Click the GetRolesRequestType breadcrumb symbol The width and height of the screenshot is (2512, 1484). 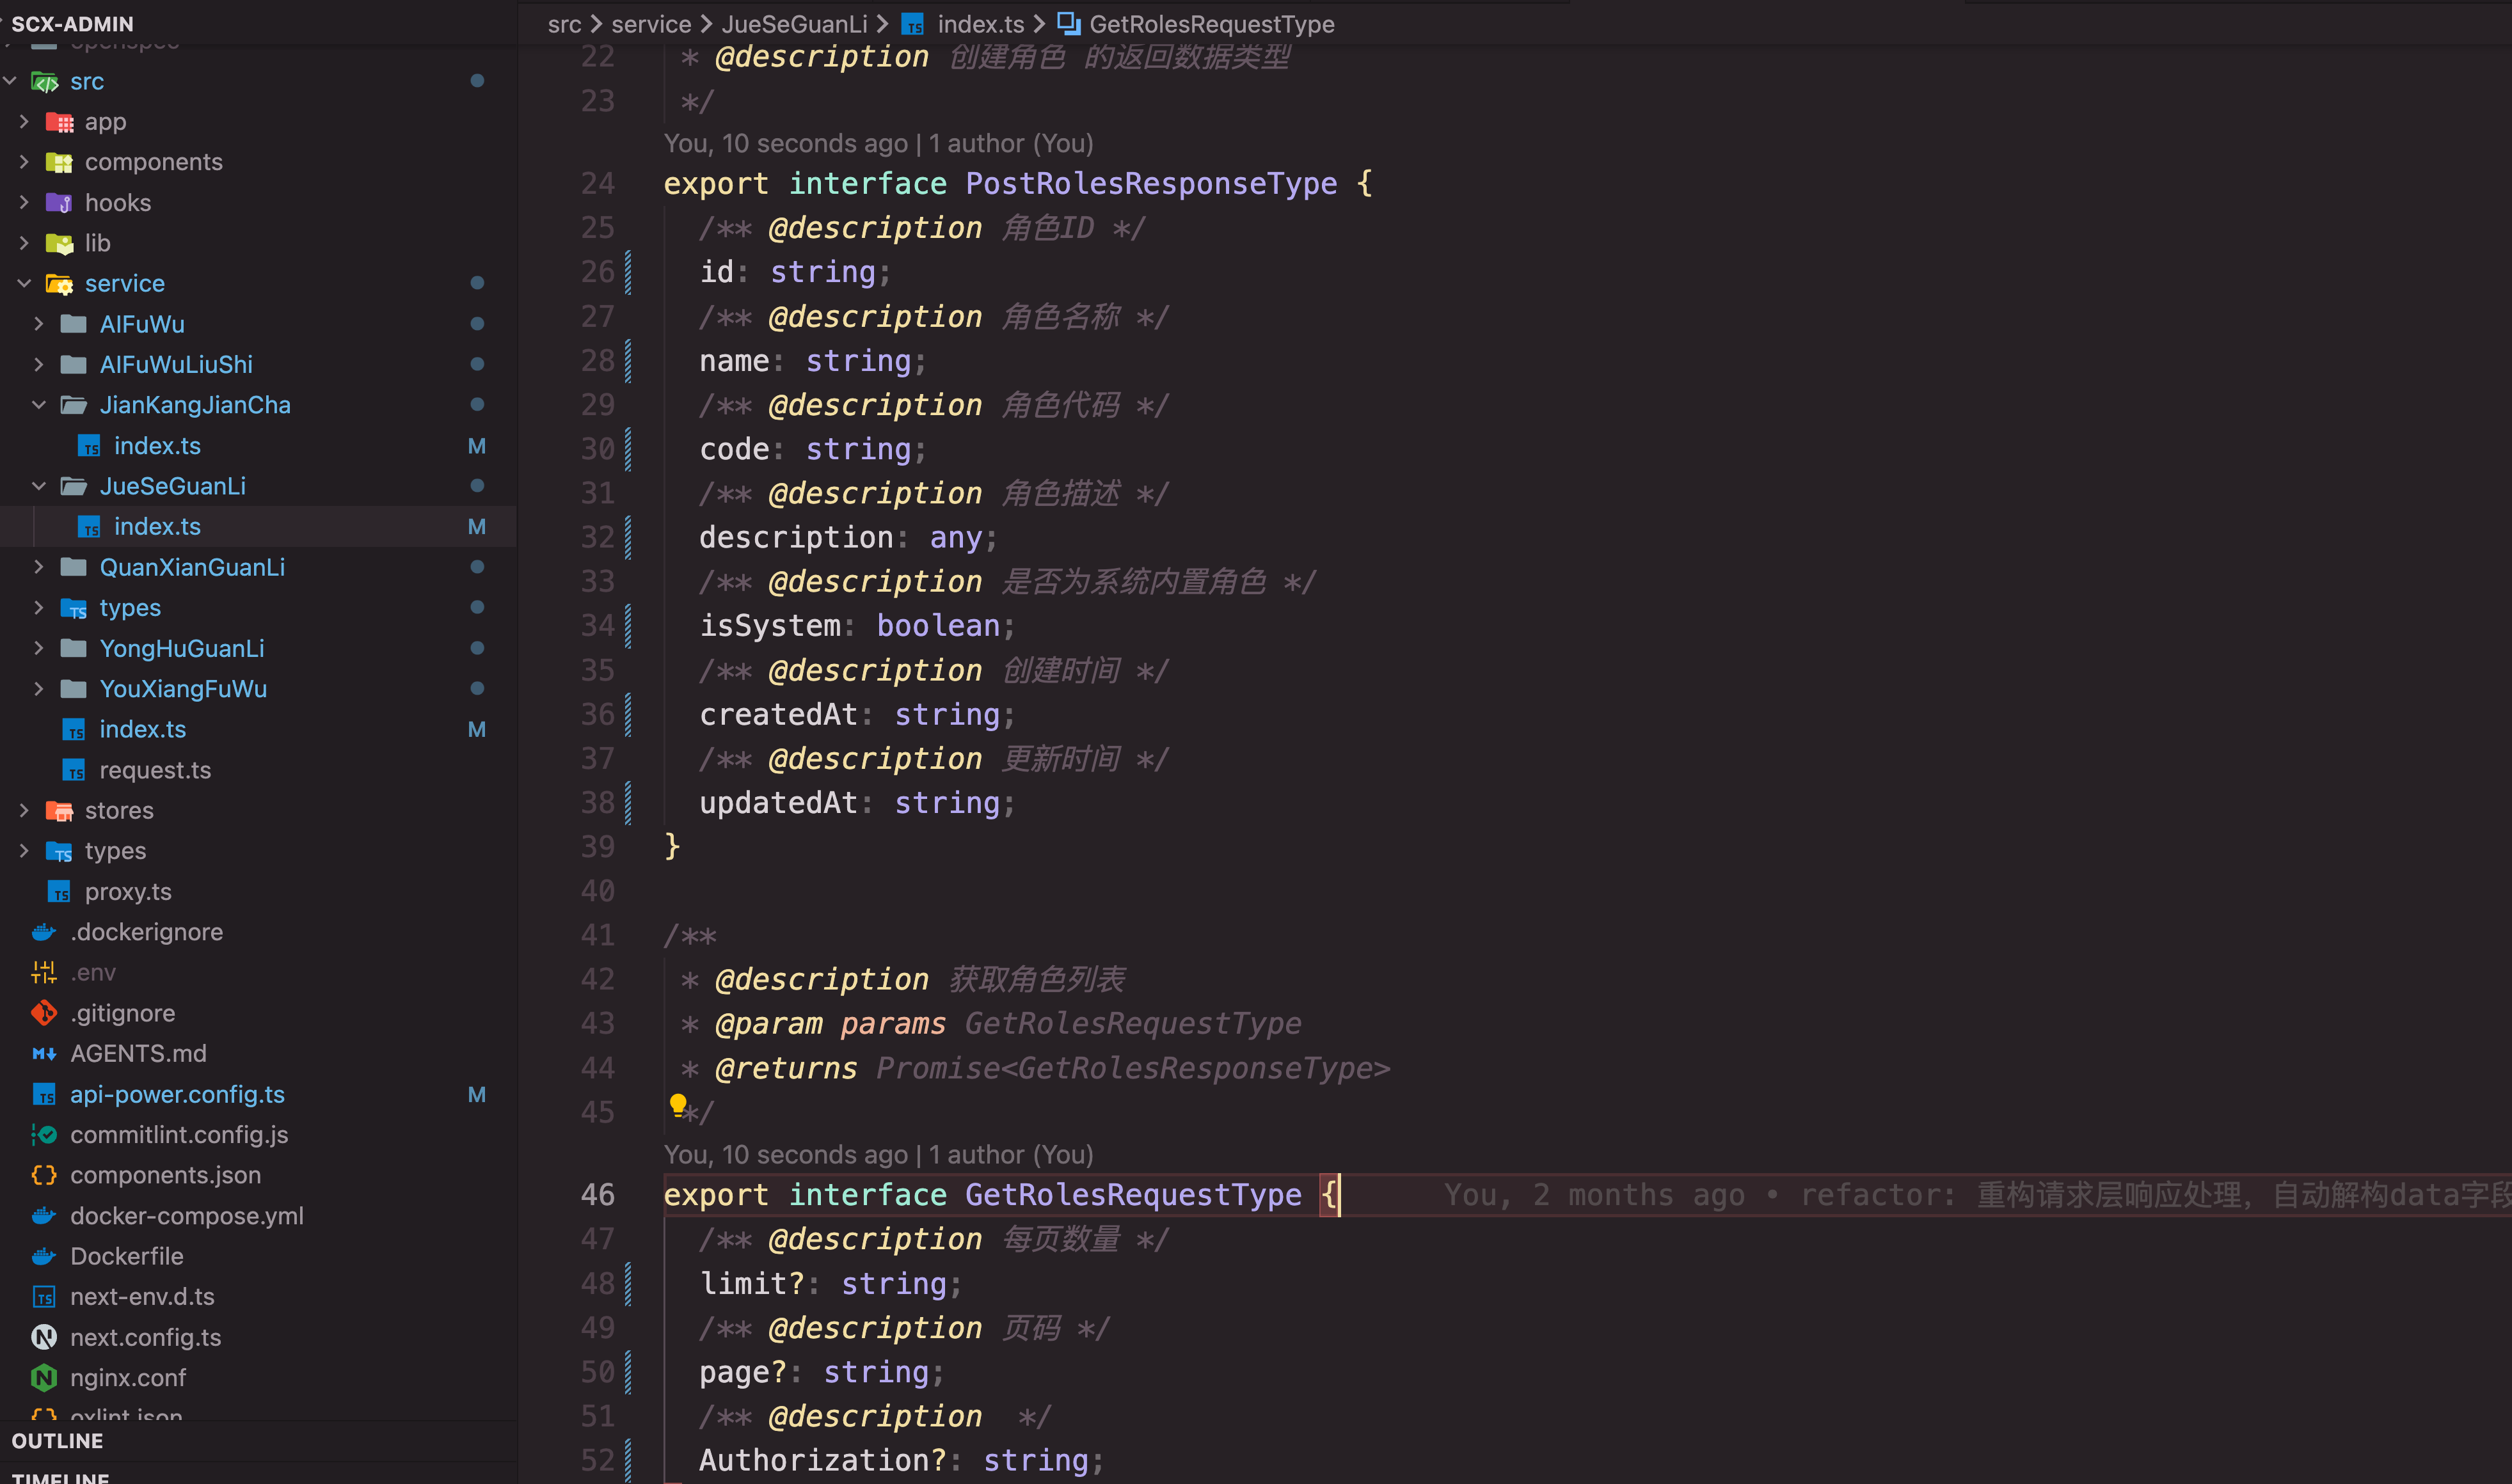coord(1211,24)
